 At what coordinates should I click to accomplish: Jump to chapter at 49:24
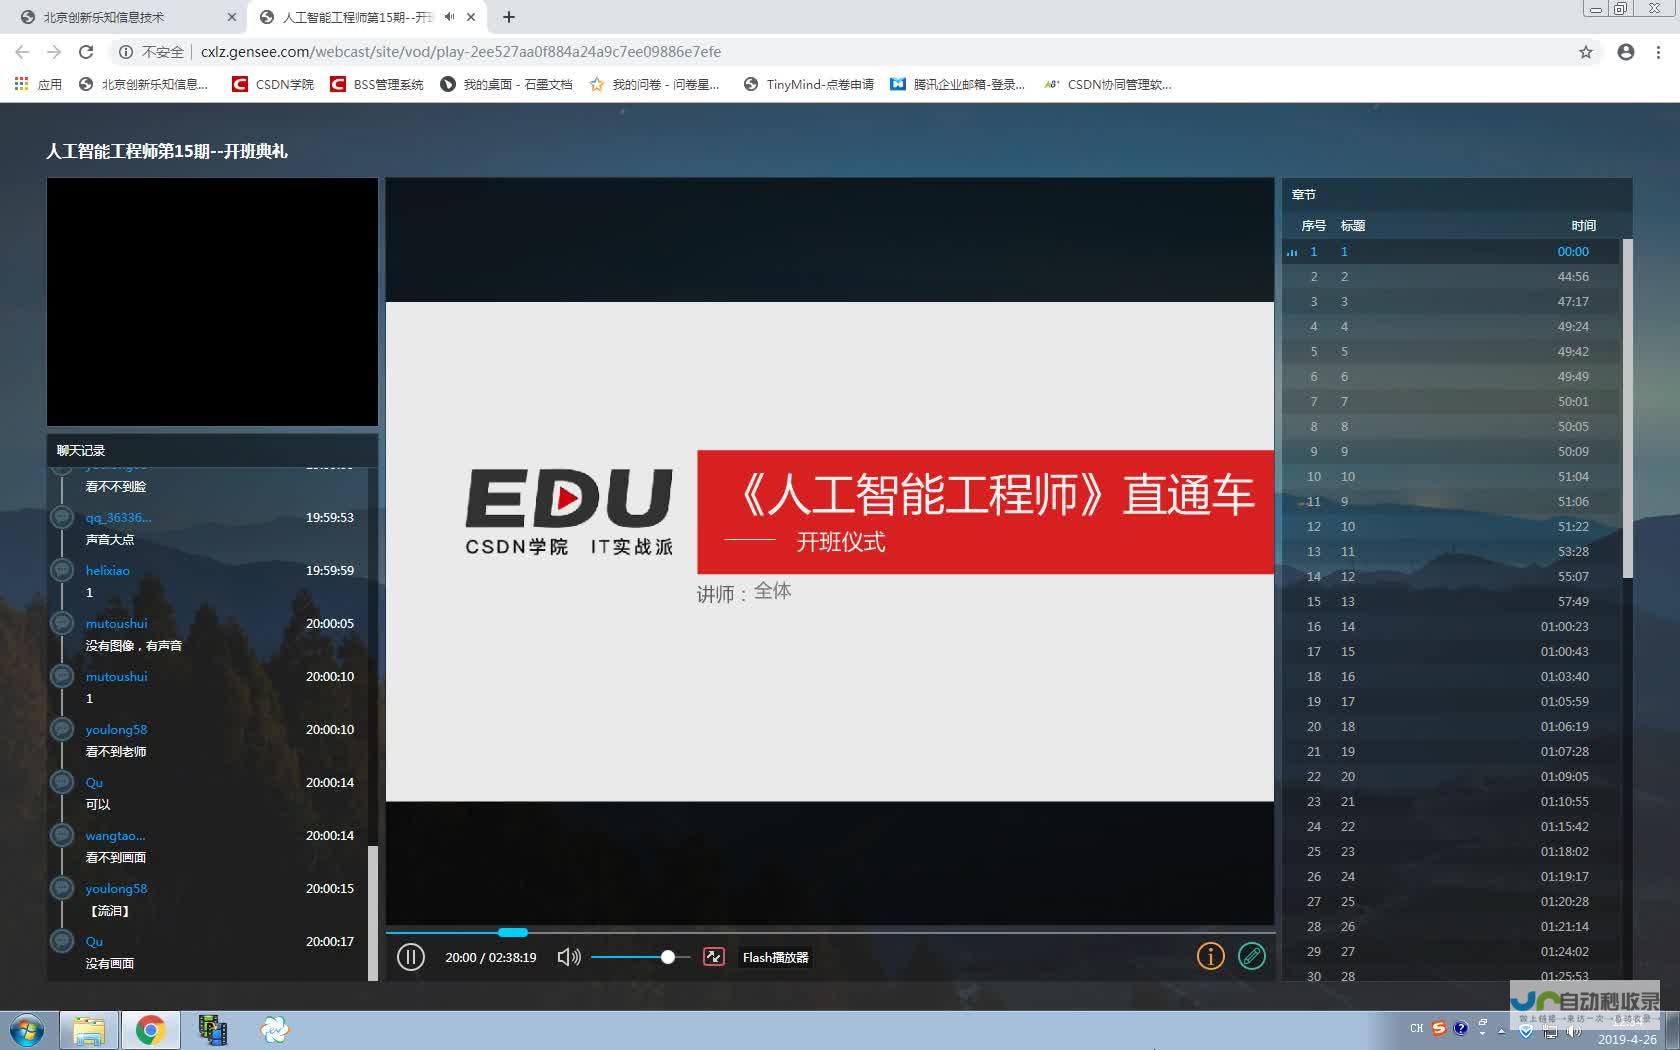pyautogui.click(x=1452, y=327)
